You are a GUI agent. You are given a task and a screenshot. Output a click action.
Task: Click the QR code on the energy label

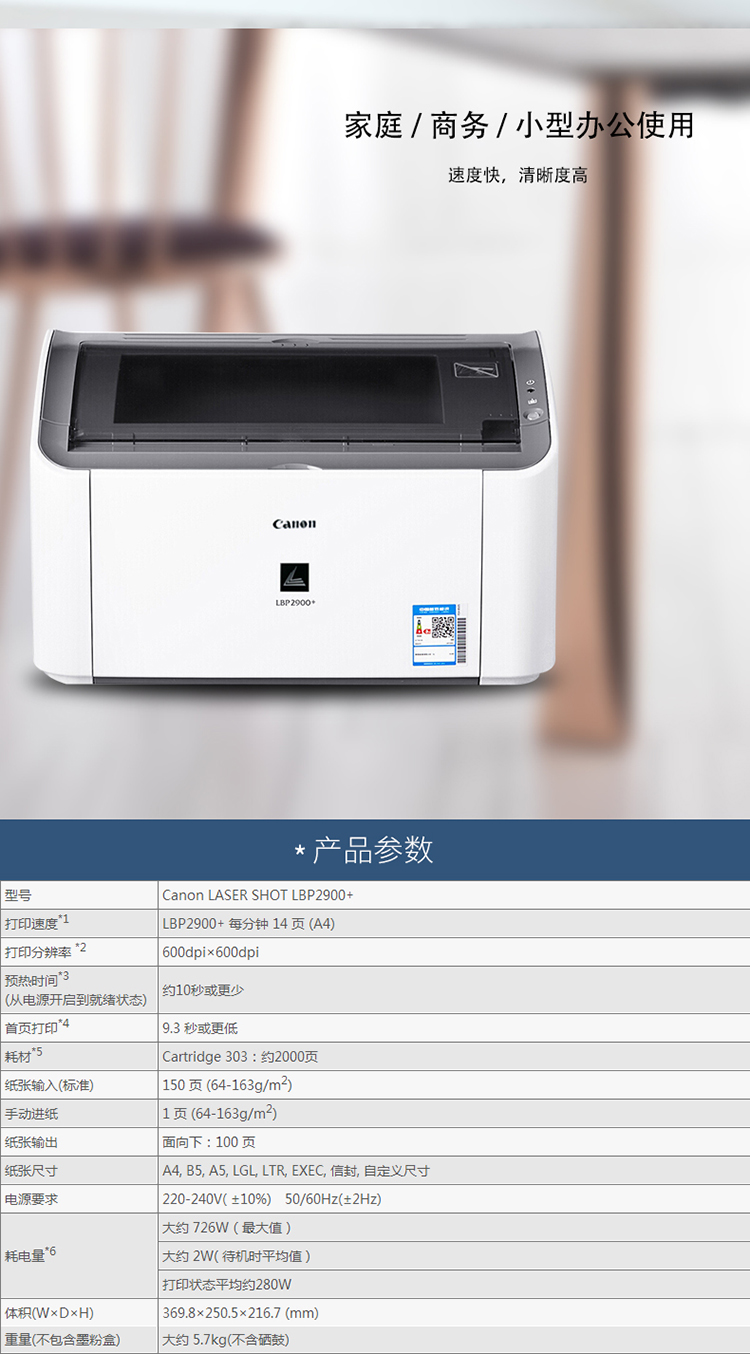click(x=442, y=628)
